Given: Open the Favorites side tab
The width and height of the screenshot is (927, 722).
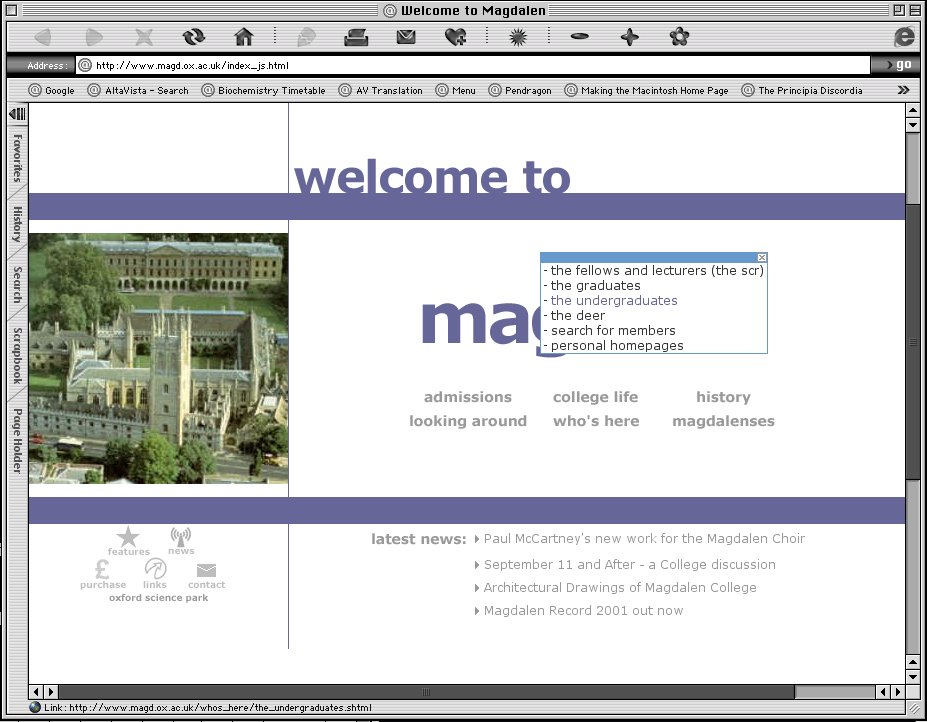Looking at the screenshot, I should [18, 158].
